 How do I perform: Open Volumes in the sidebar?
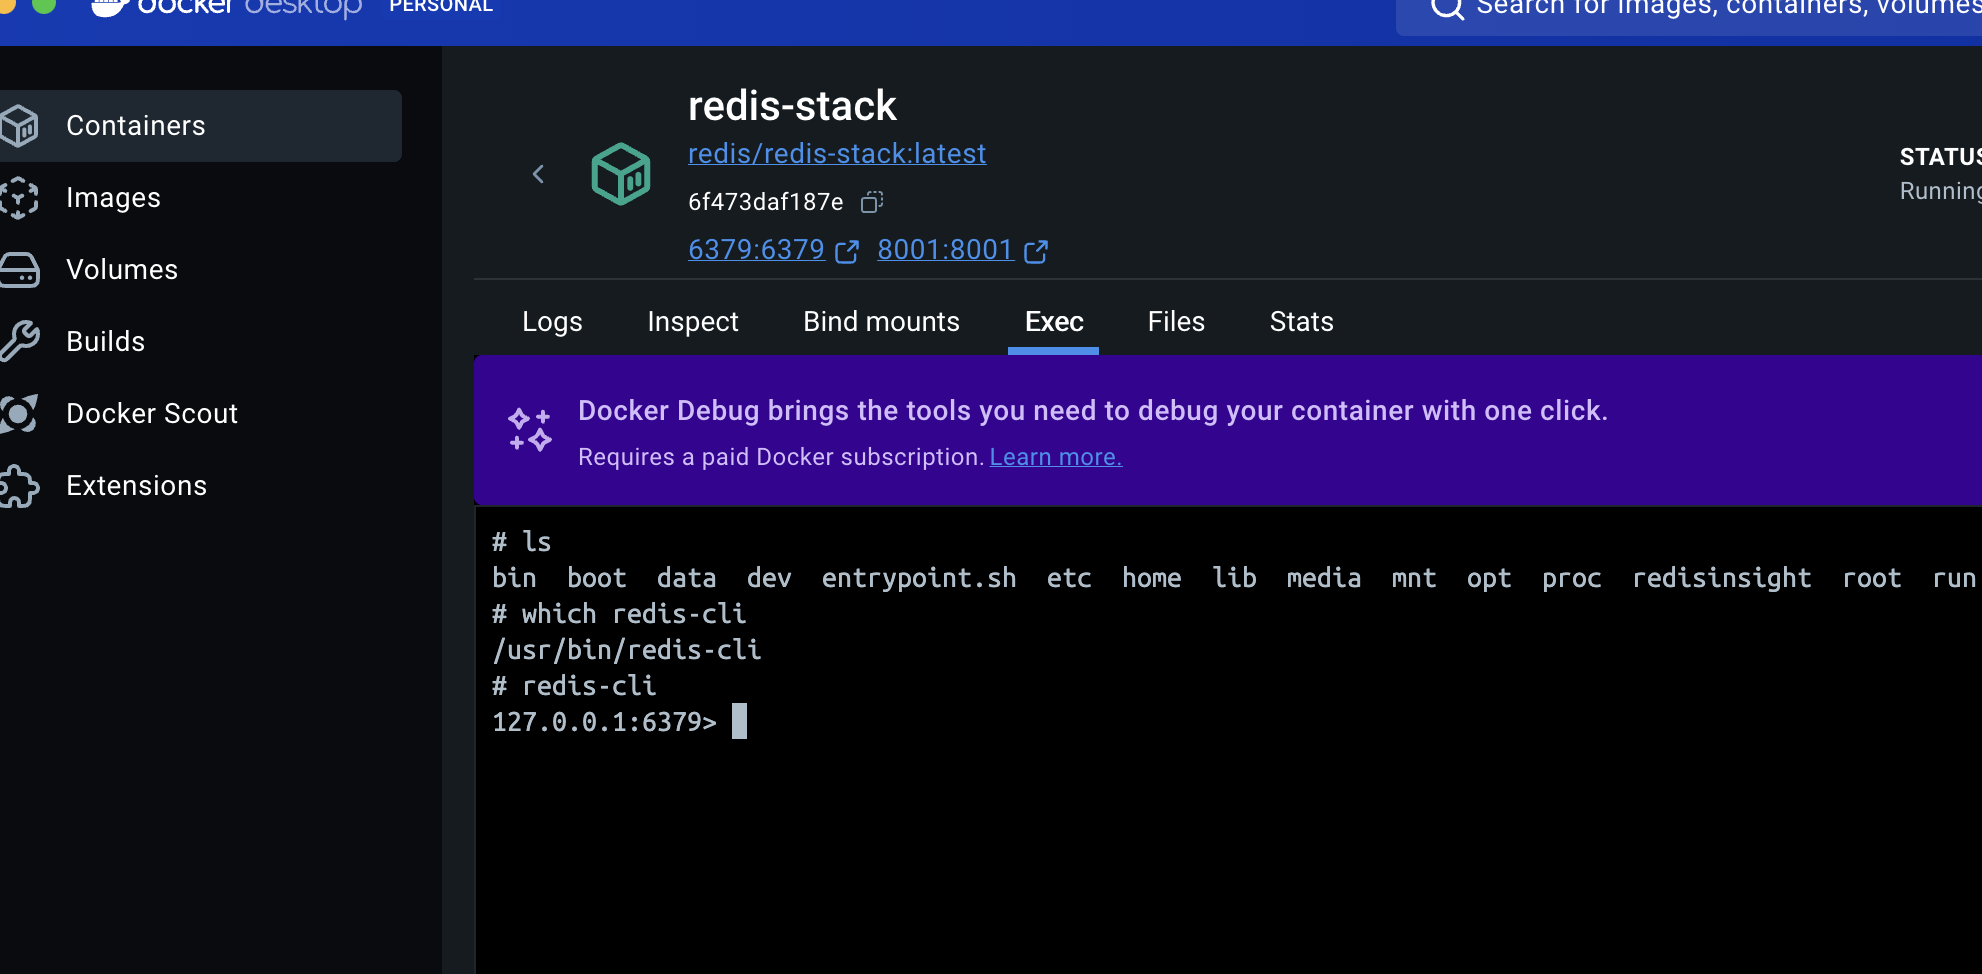[122, 270]
